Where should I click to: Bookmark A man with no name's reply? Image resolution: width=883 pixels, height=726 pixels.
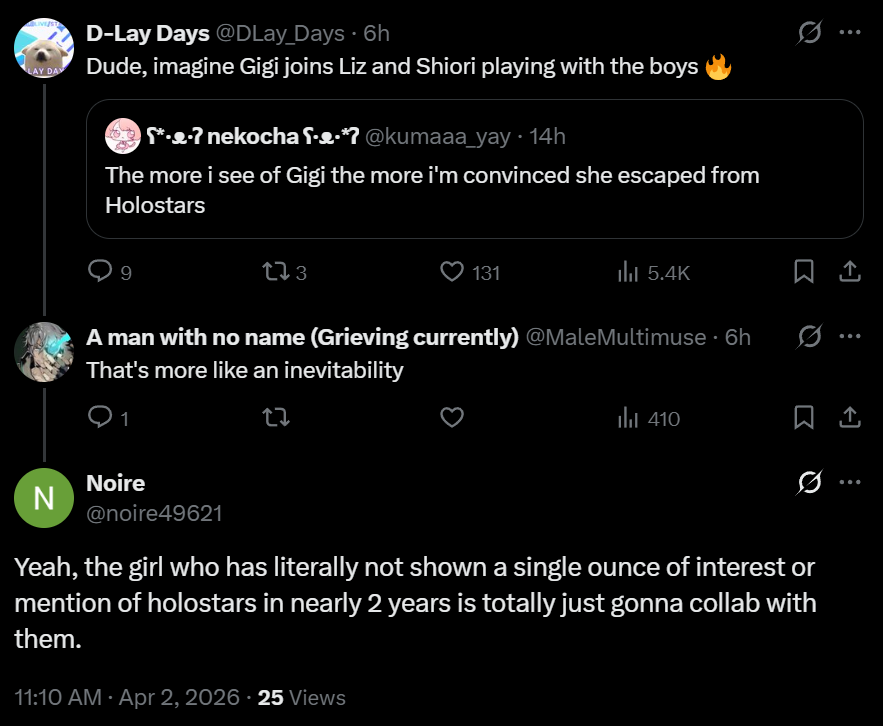tap(804, 418)
